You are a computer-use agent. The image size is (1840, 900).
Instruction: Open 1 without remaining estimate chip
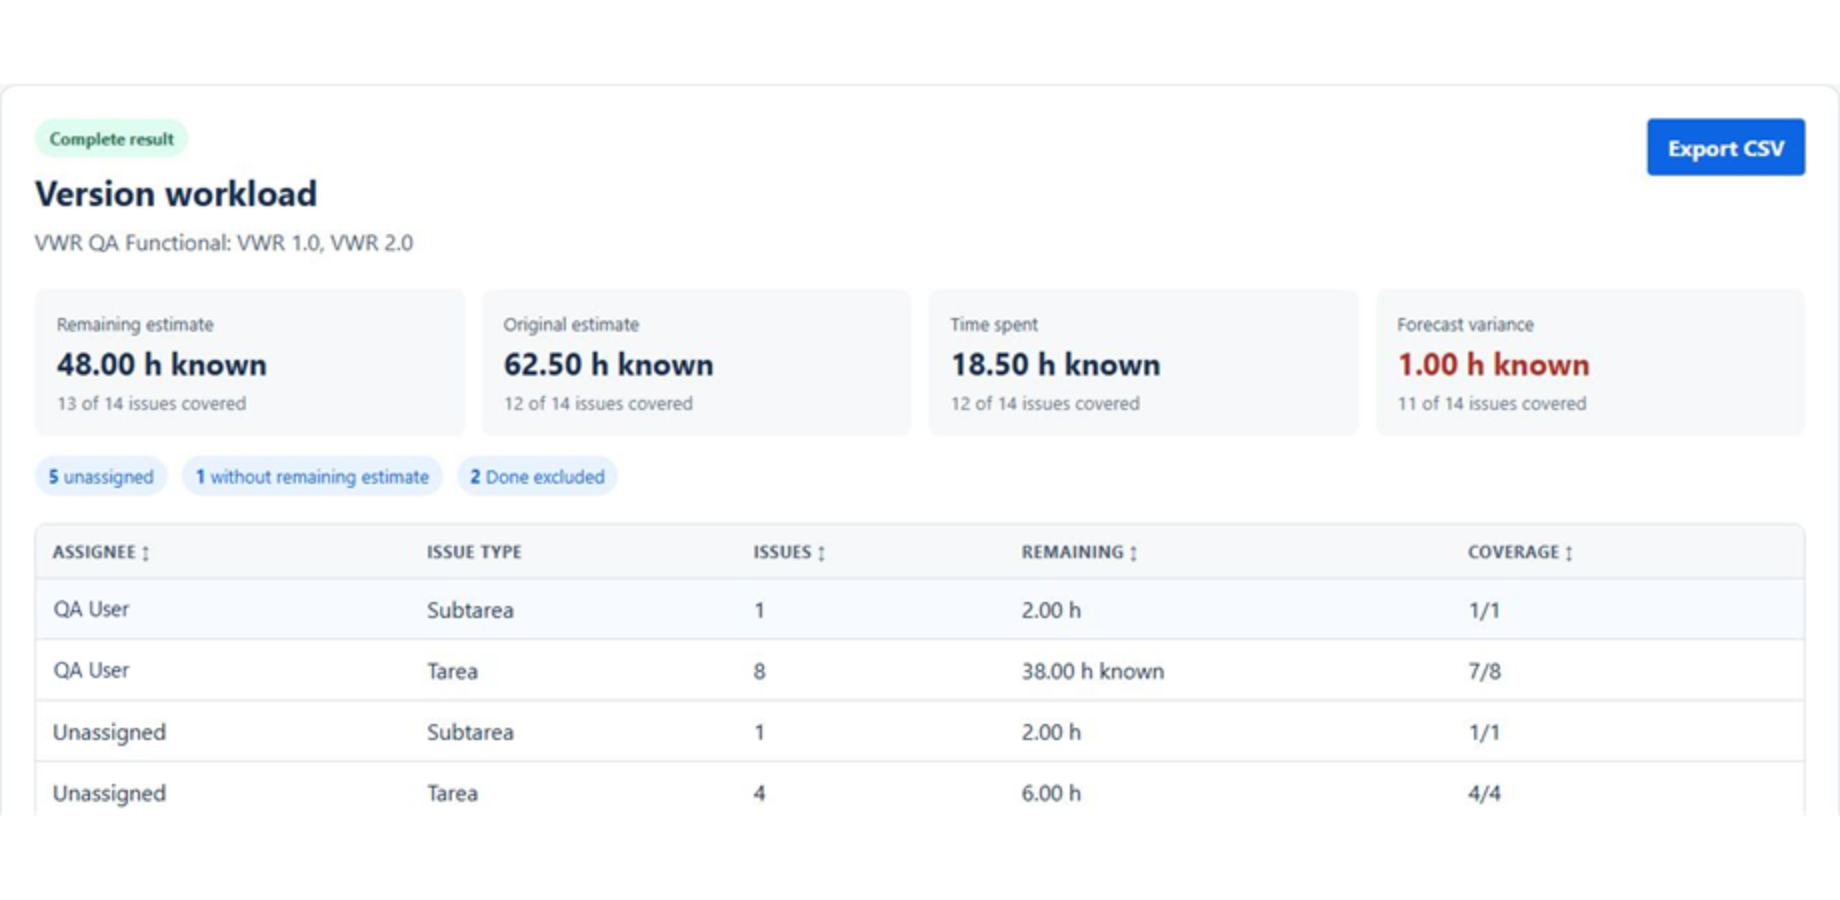point(312,477)
